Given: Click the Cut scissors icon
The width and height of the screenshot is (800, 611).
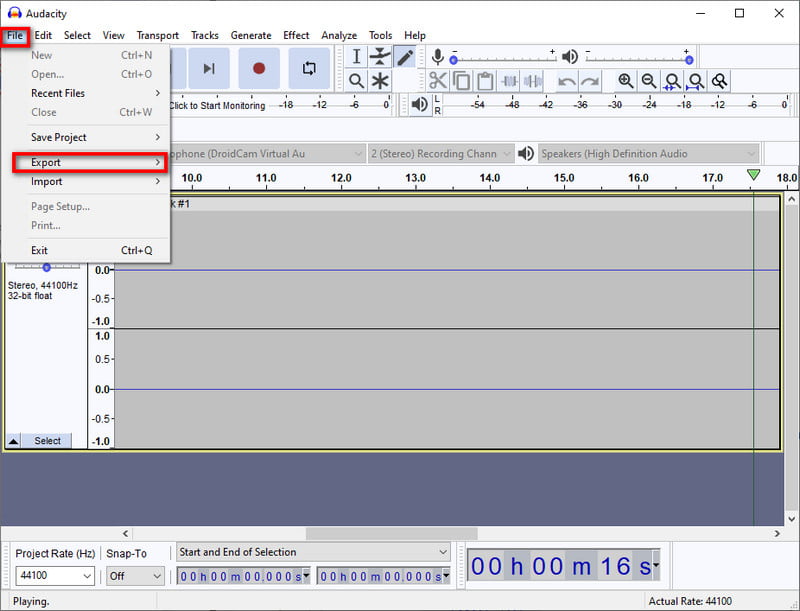Looking at the screenshot, I should pos(437,81).
